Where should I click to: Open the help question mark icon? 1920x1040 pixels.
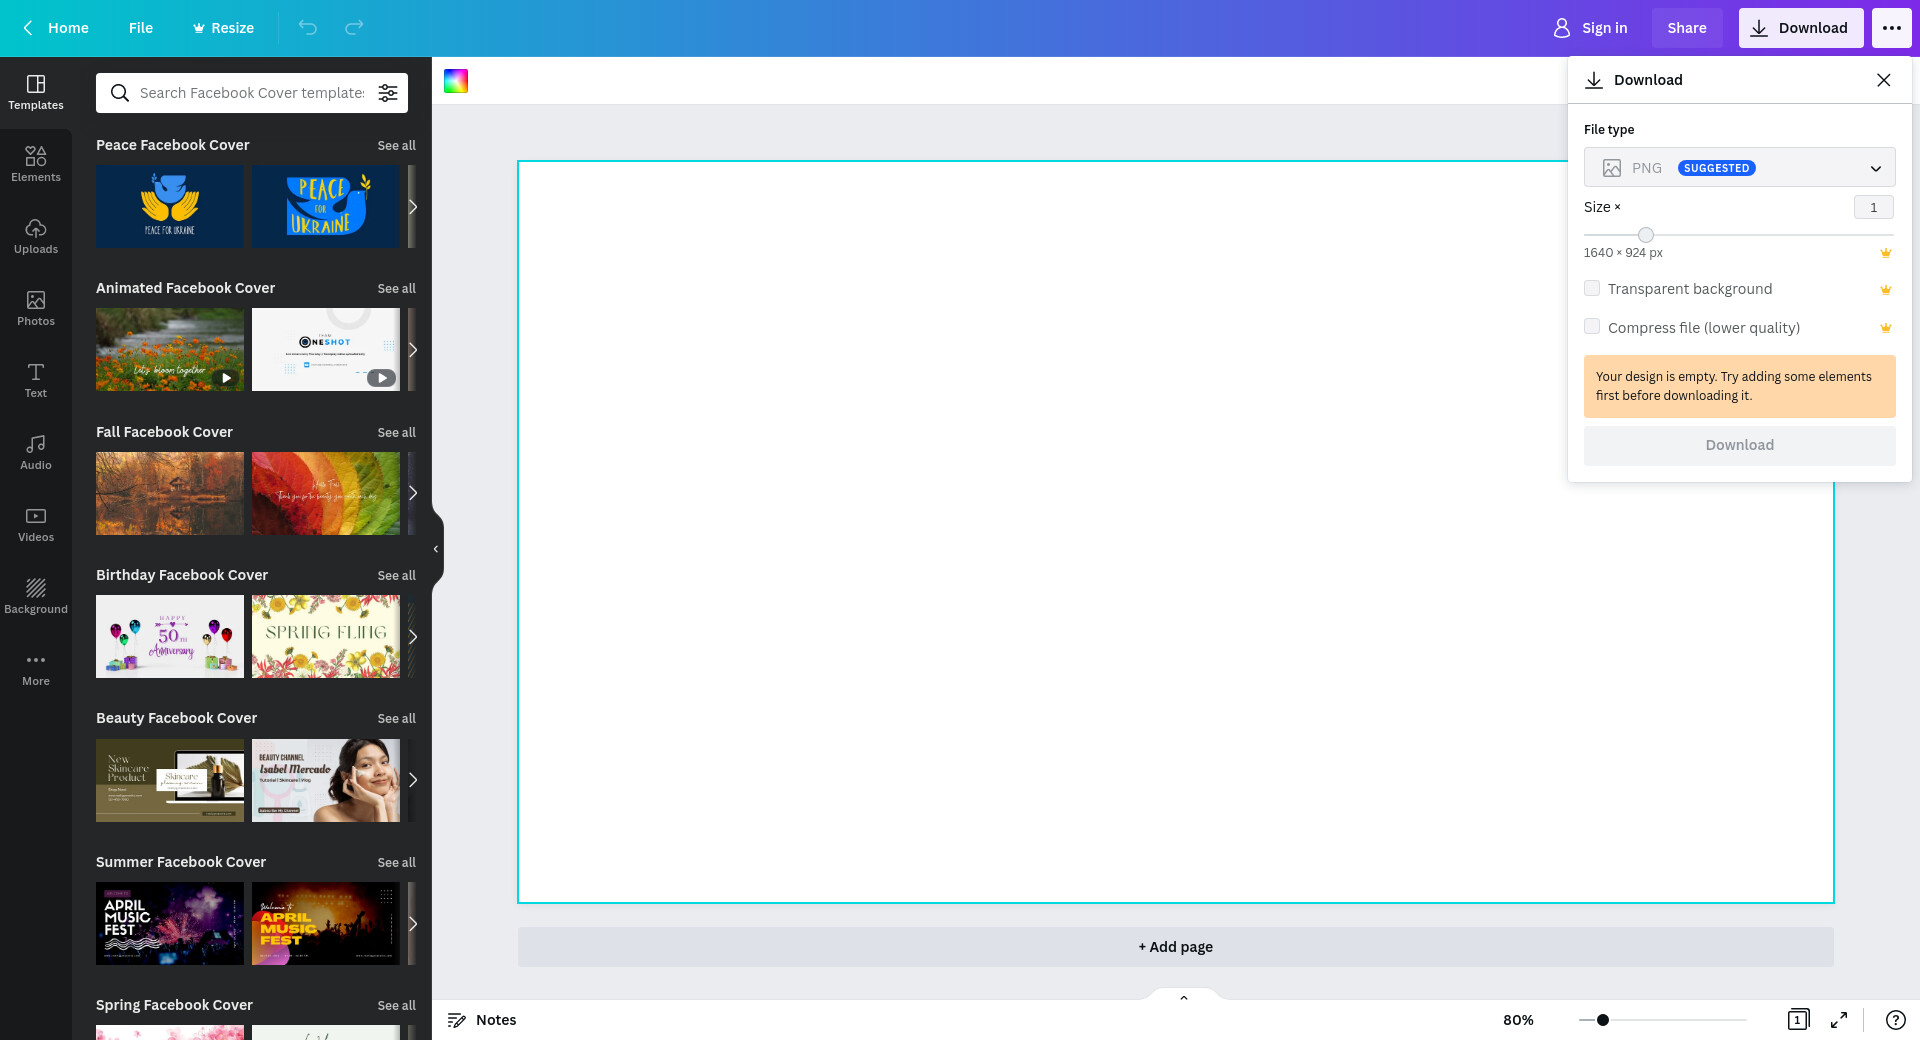coord(1895,1020)
